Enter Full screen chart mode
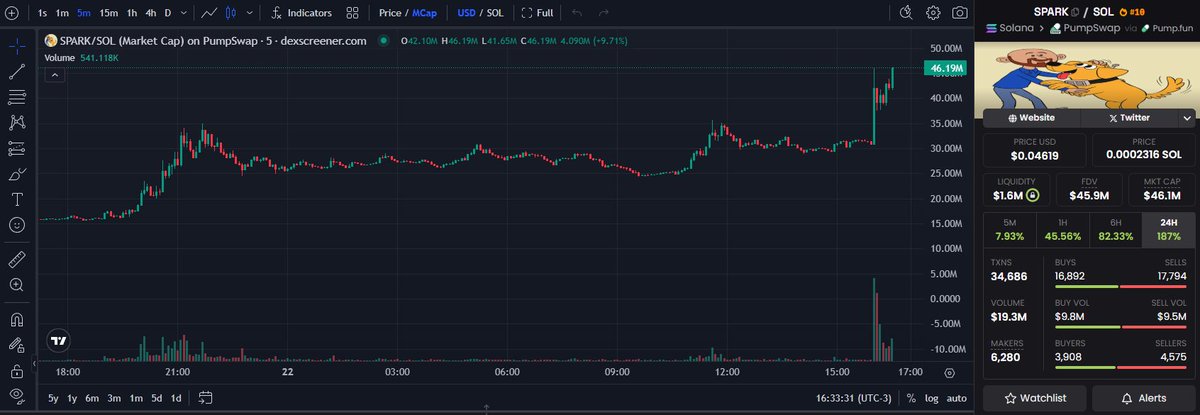This screenshot has width=1200, height=415. [x=538, y=13]
